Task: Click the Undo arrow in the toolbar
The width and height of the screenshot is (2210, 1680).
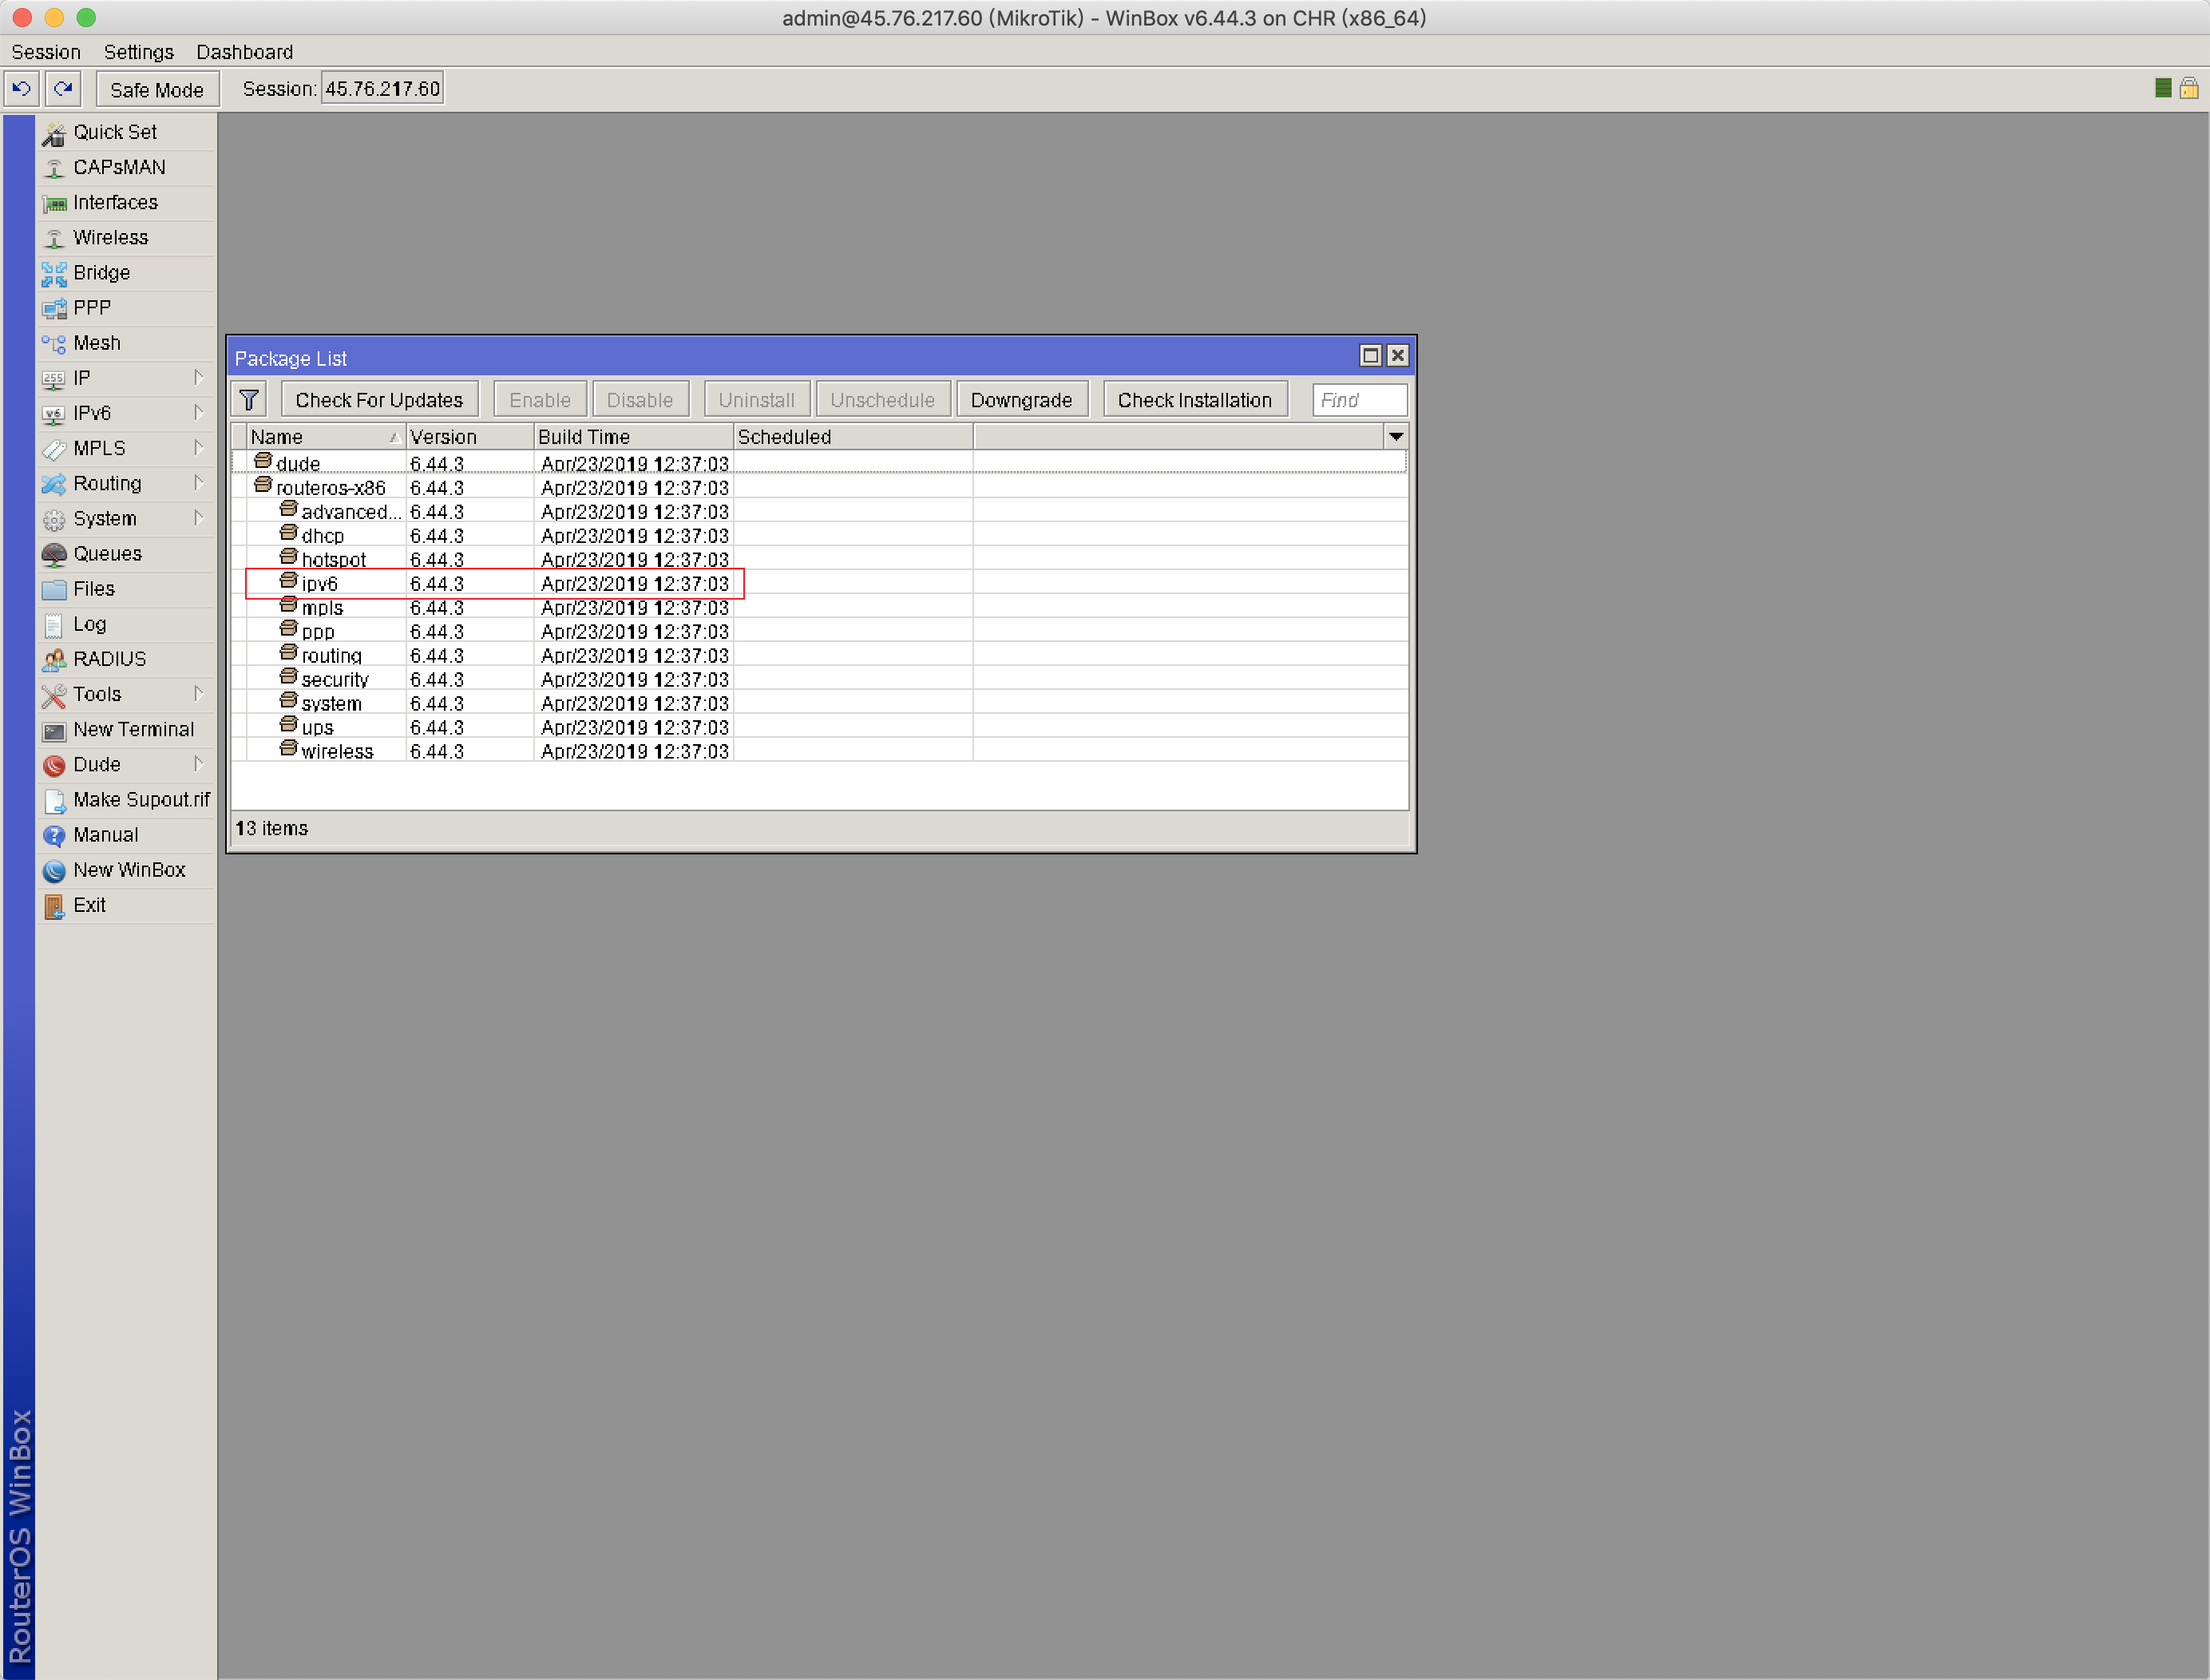Action: click(21, 89)
